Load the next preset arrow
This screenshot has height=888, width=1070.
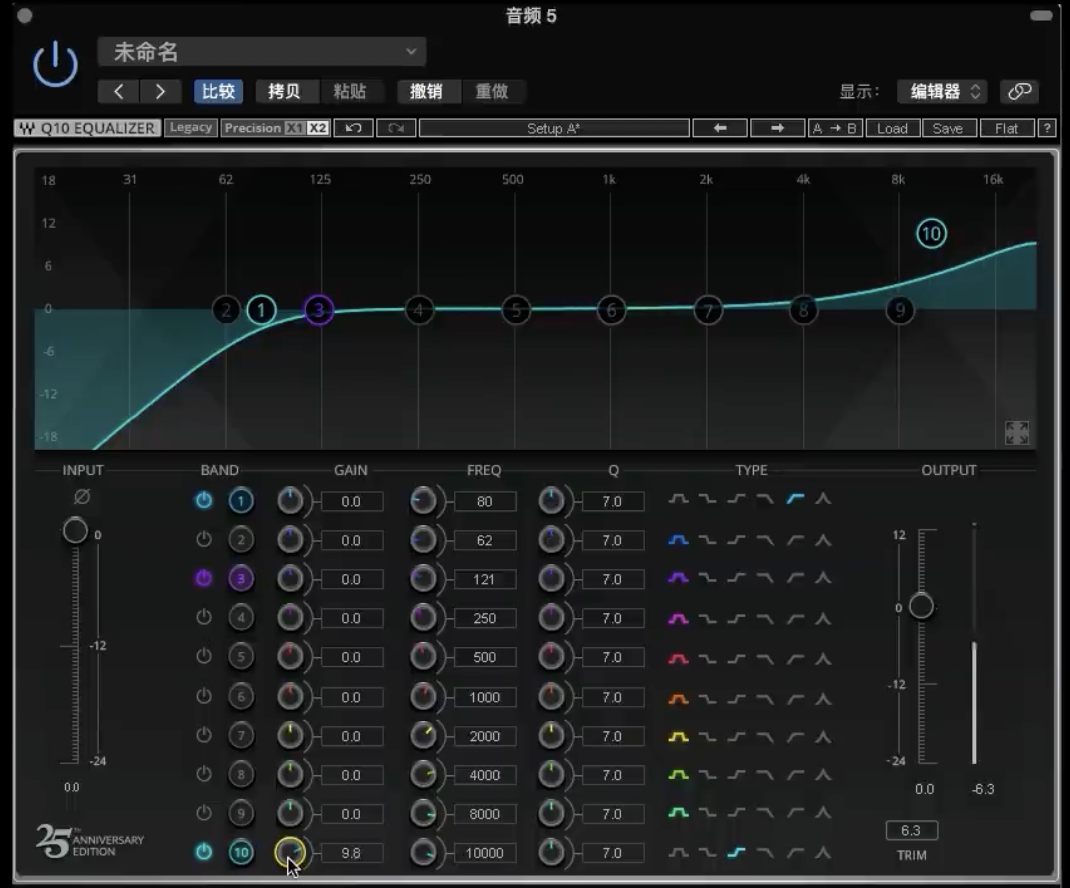160,92
